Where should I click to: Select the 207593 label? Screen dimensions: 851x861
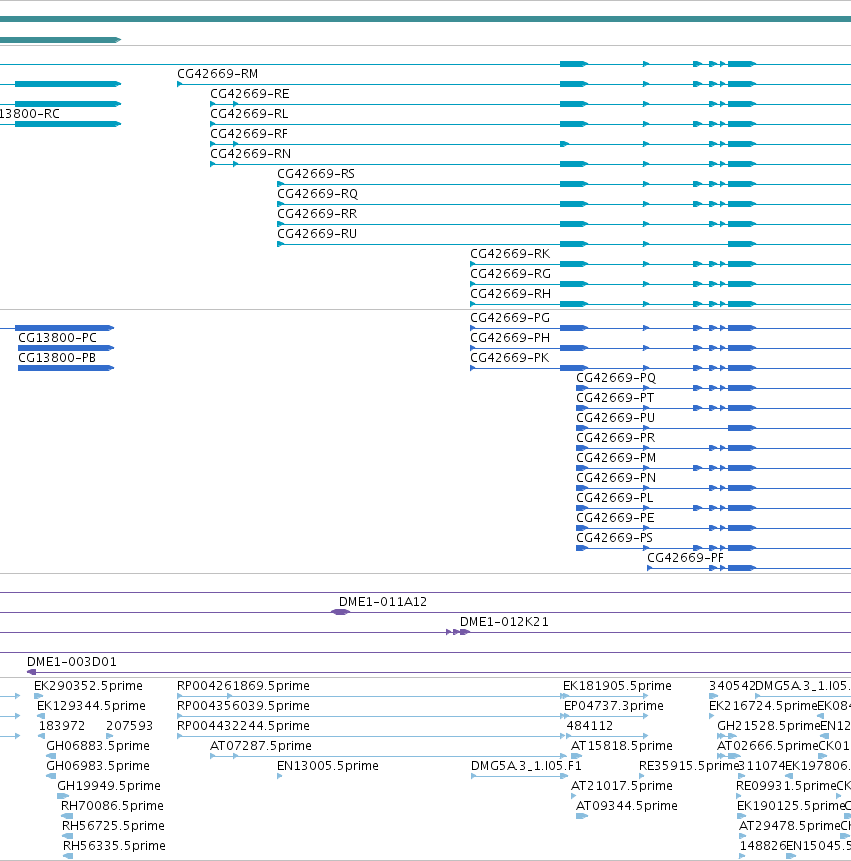tap(129, 726)
